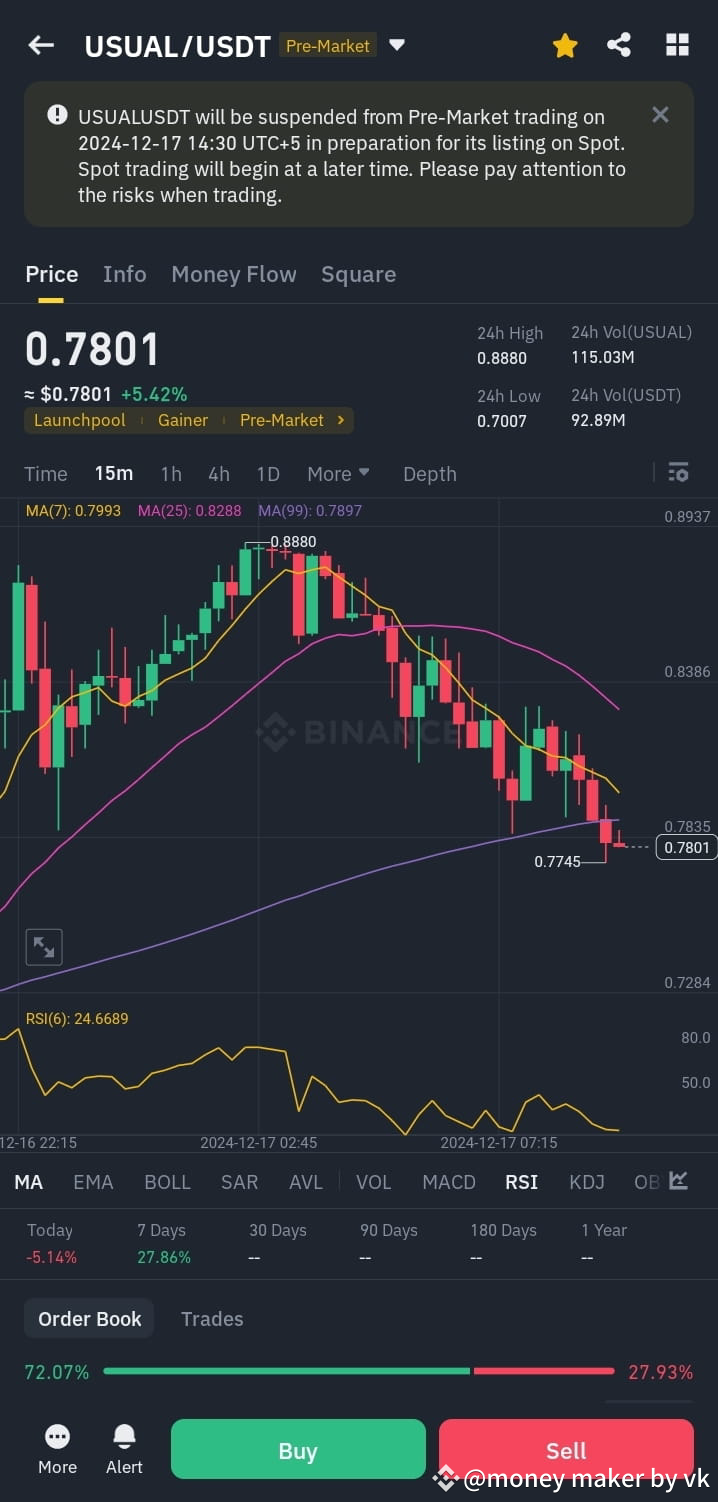
Task: Open the Money Flow tab
Action: click(234, 274)
